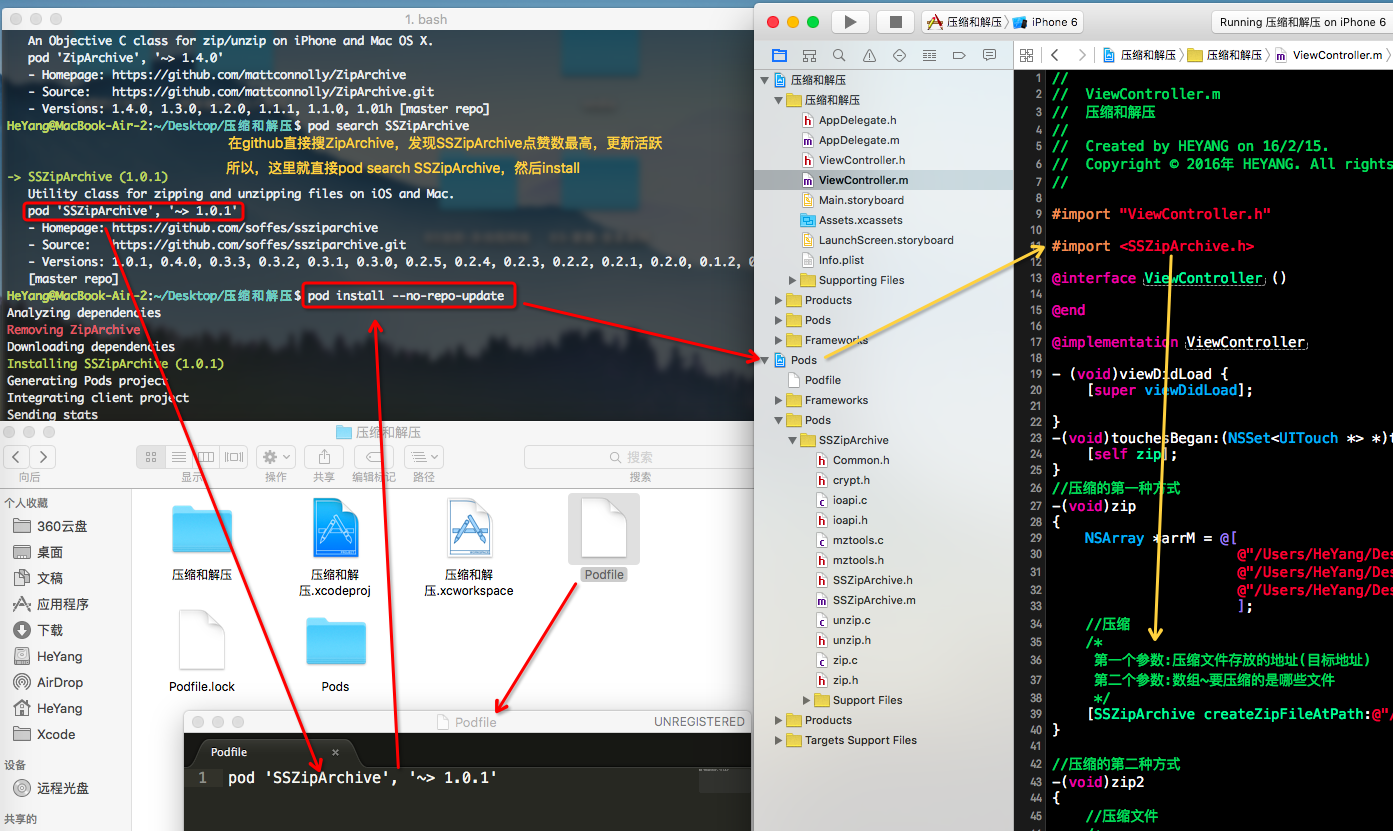Switch Finder to Cover Flow view
Image resolution: width=1393 pixels, height=831 pixels.
tap(234, 457)
